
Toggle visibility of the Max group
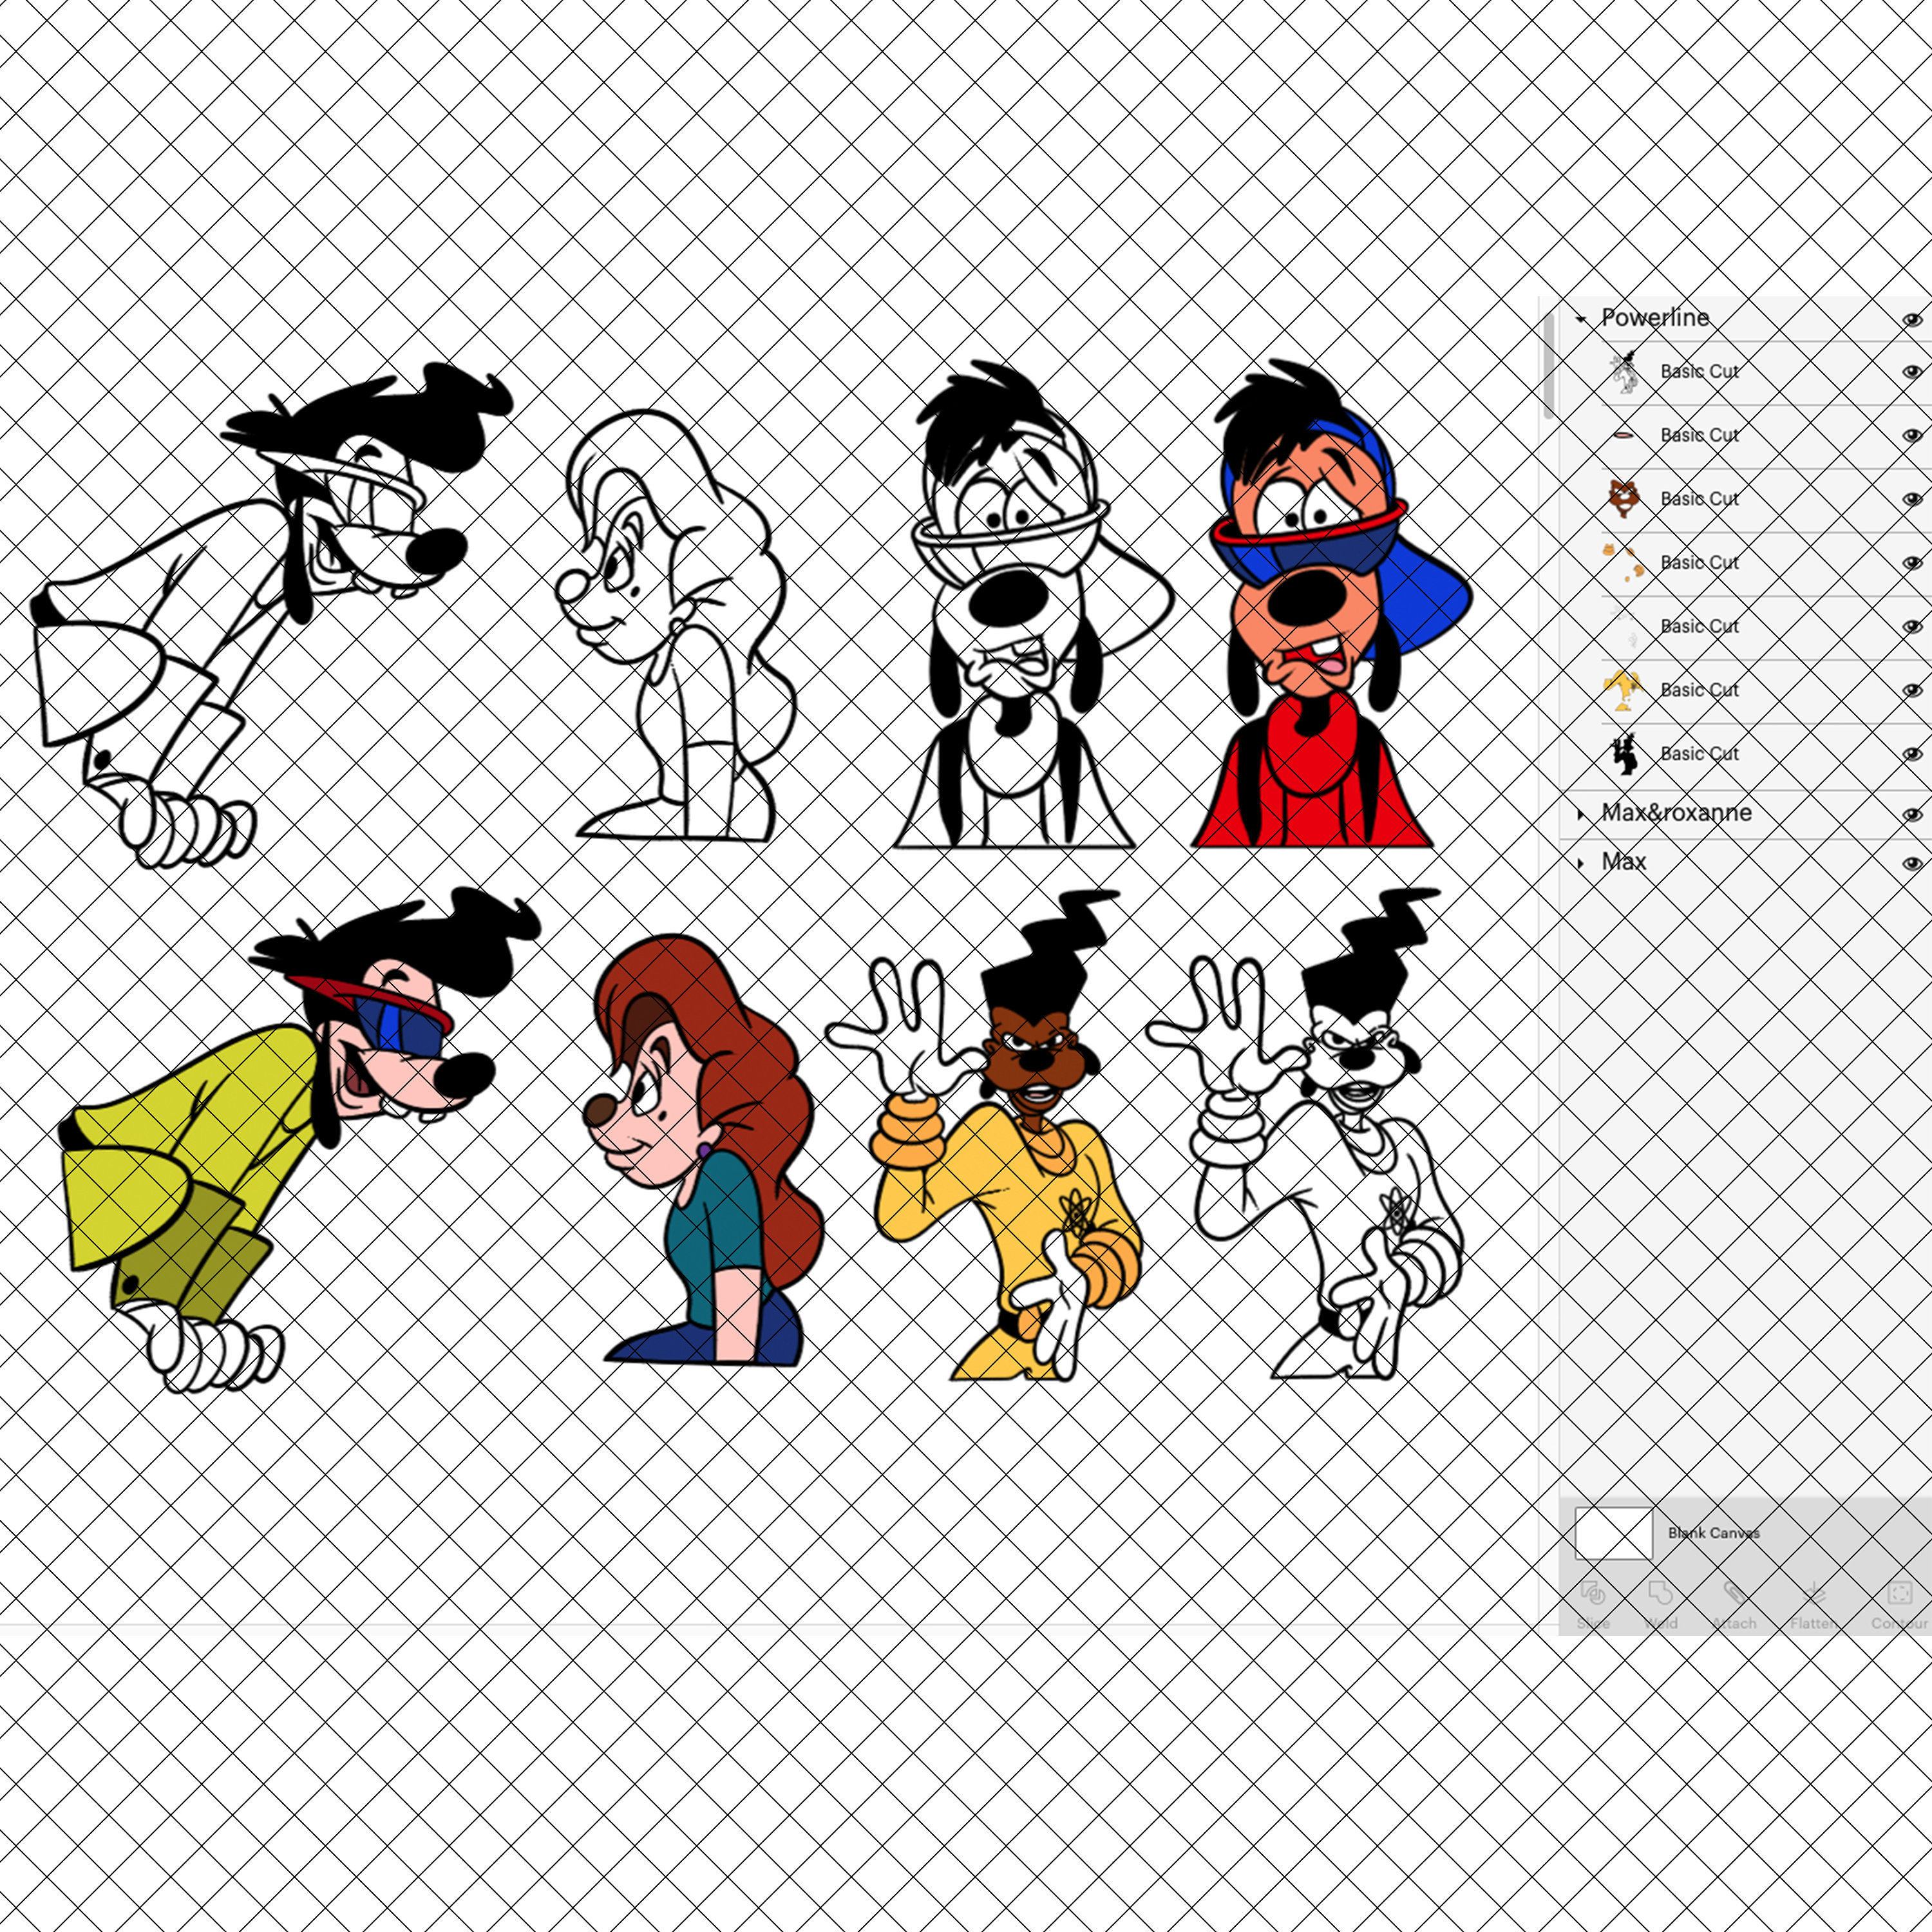[x=1911, y=861]
